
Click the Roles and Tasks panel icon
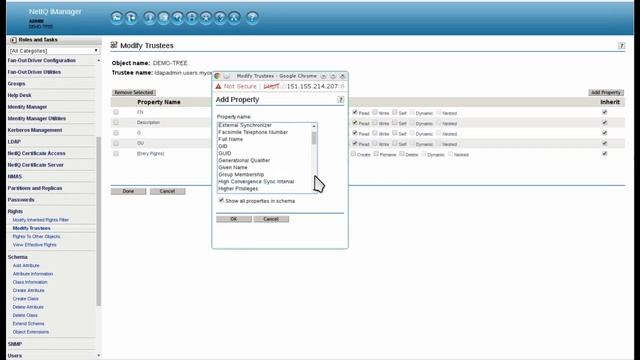click(13, 40)
